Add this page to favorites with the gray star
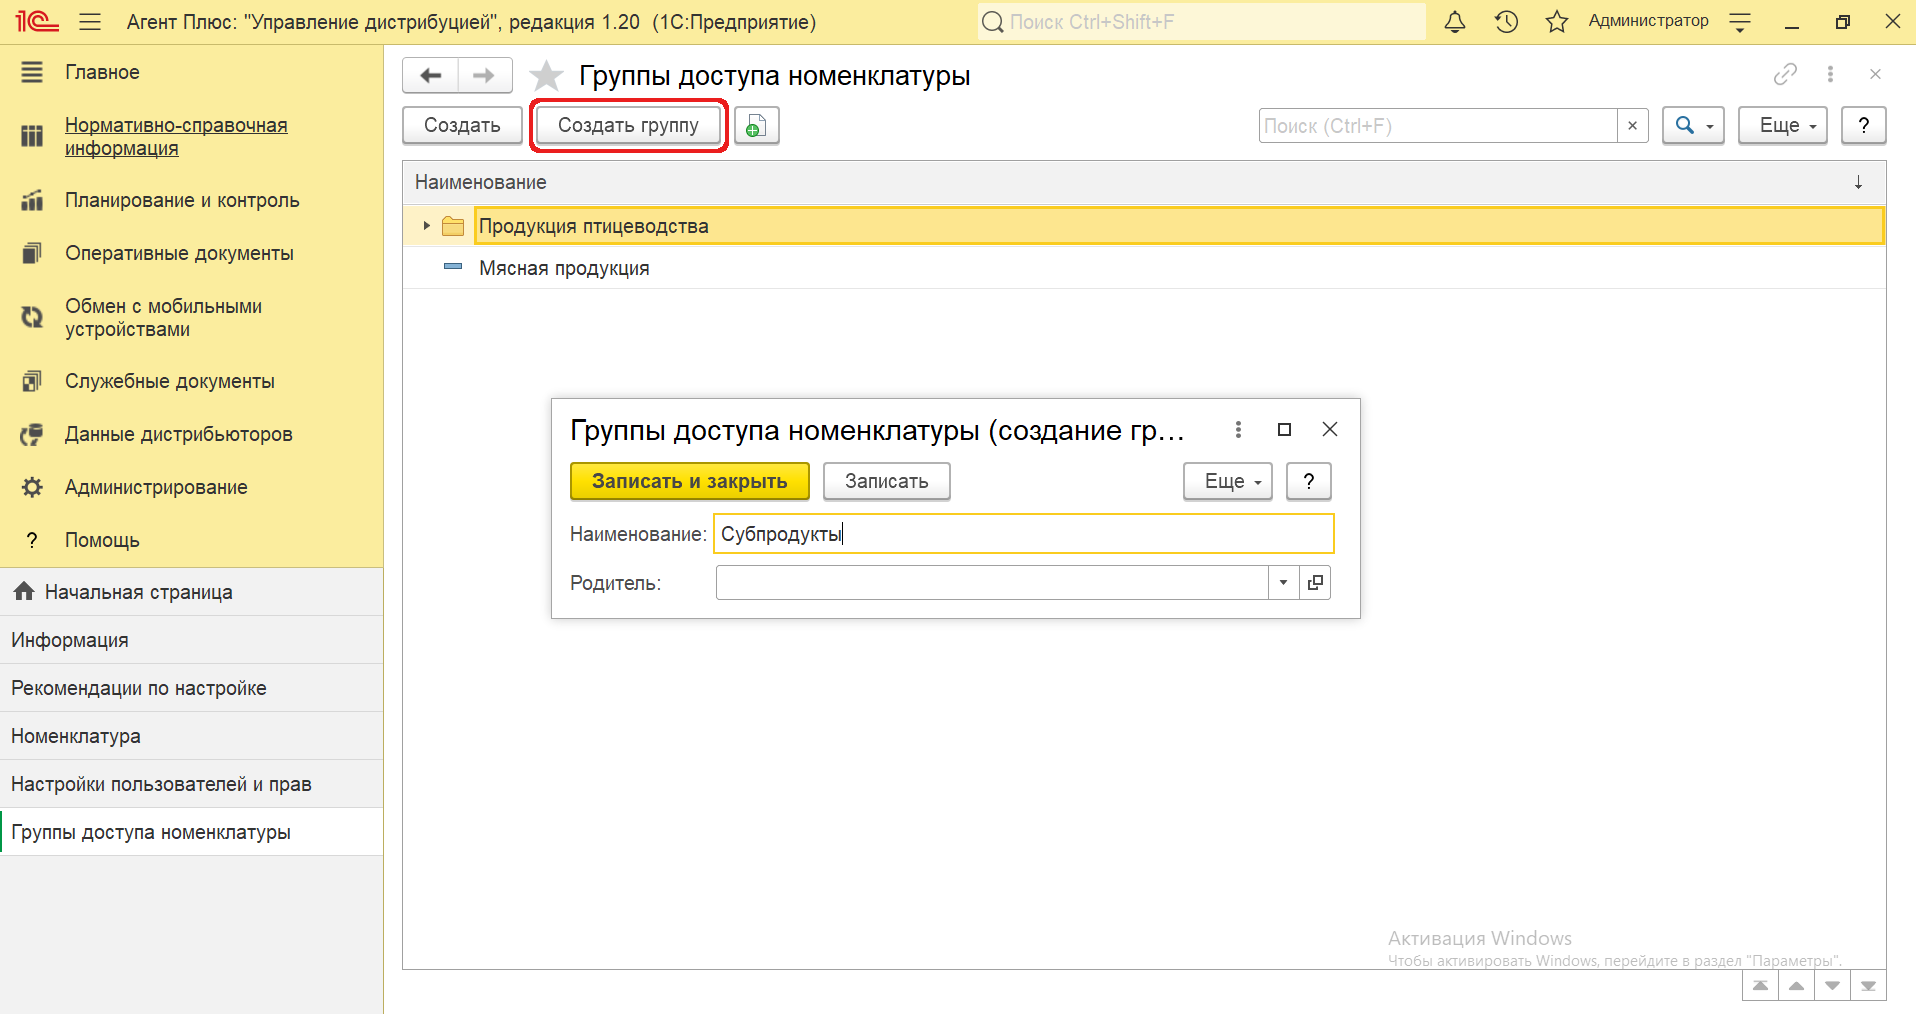 point(546,76)
